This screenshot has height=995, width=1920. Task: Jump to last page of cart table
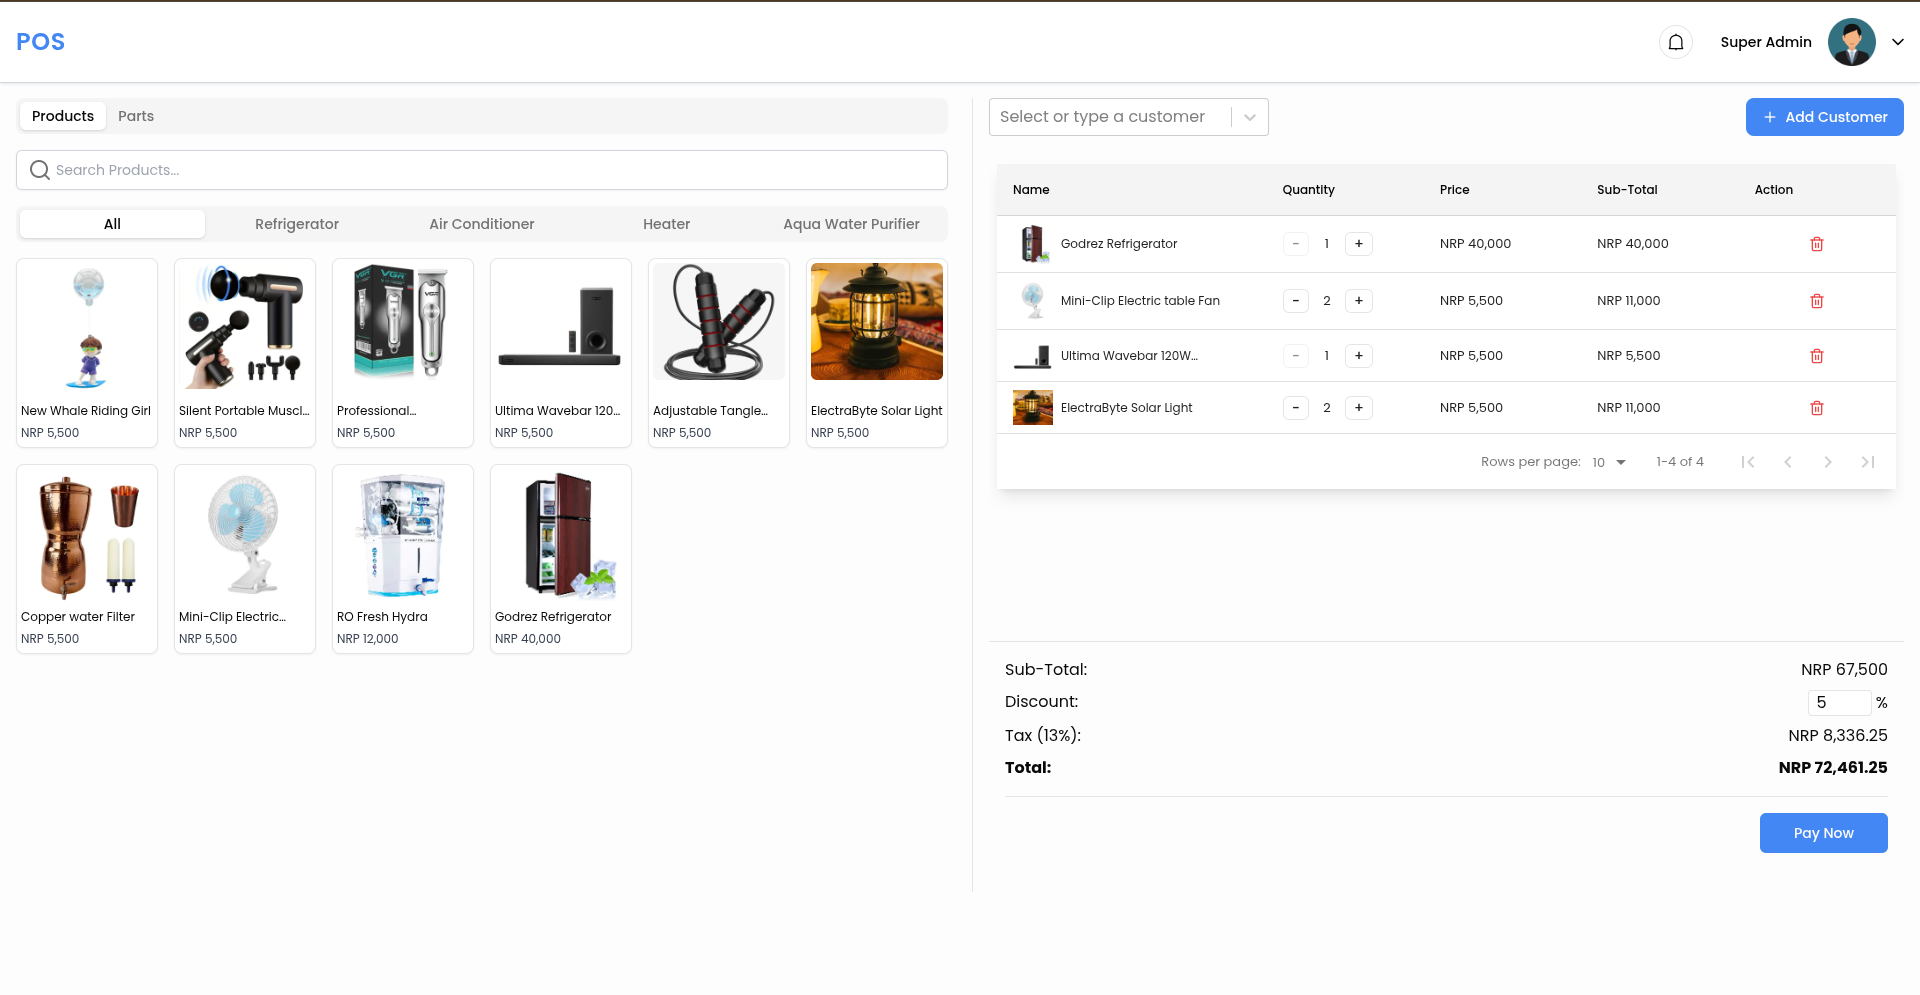(x=1867, y=462)
